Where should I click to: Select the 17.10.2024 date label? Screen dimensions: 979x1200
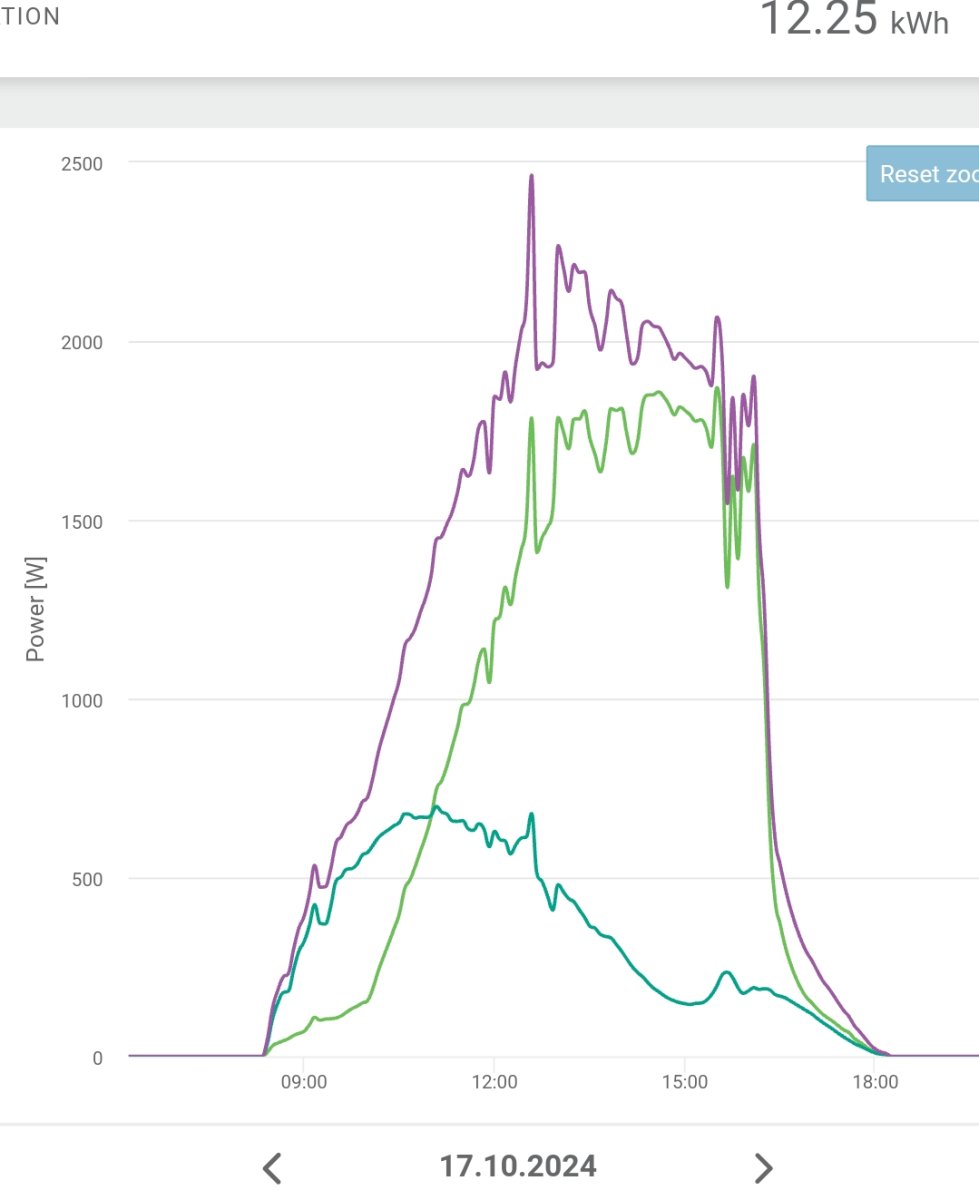(x=518, y=1166)
